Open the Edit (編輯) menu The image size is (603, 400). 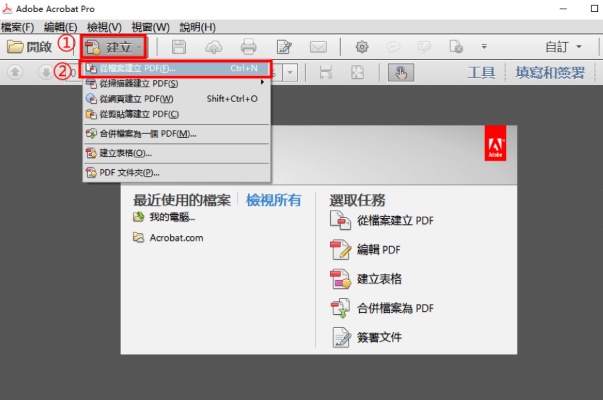[x=60, y=27]
